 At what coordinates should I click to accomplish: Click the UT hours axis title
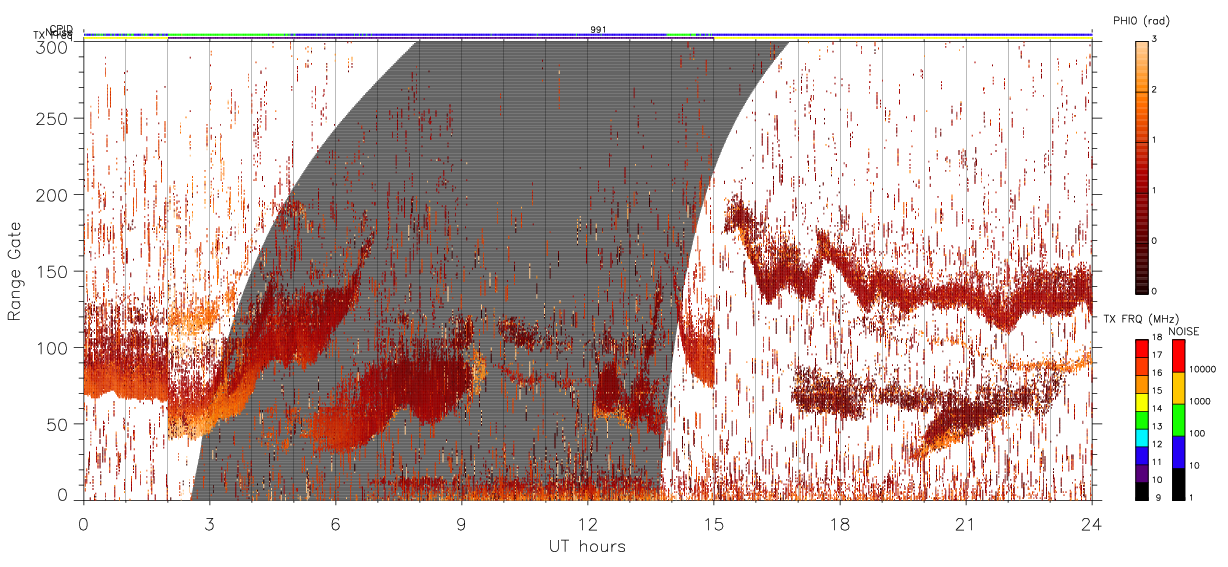coord(587,547)
